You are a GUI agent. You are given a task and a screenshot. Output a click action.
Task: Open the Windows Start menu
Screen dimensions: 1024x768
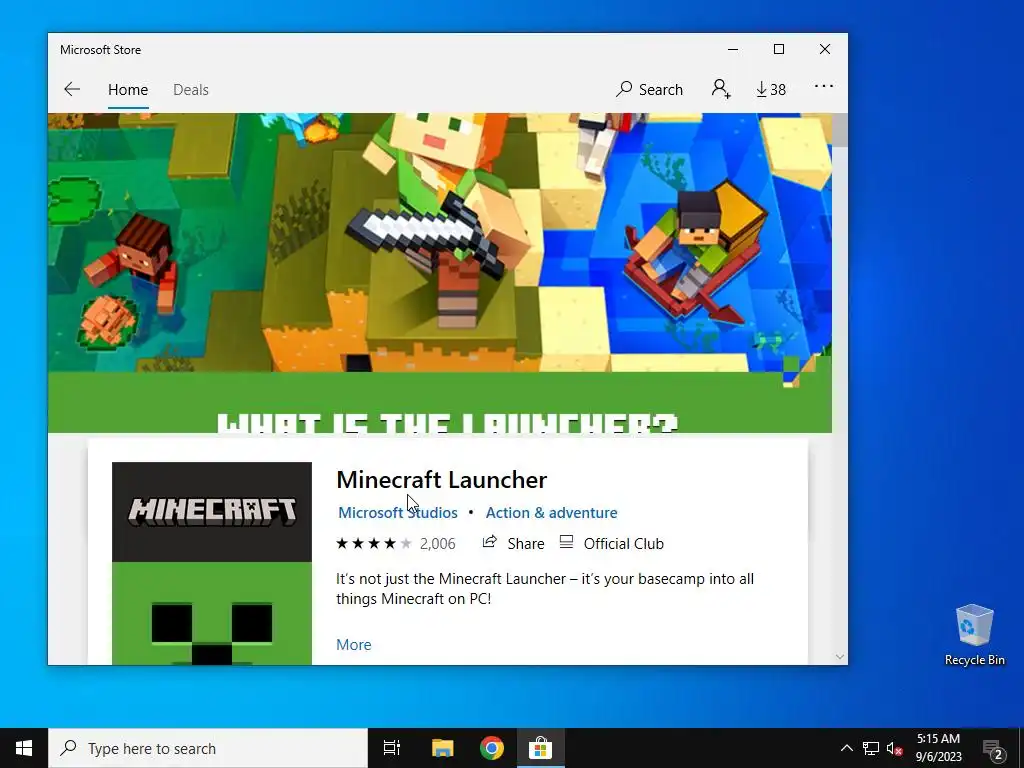24,748
